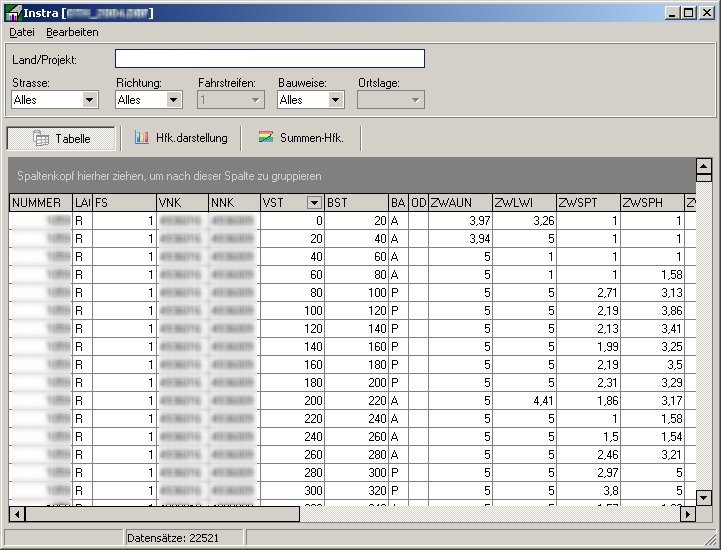Switch to the Summen-Hfk. view

pyautogui.click(x=301, y=138)
